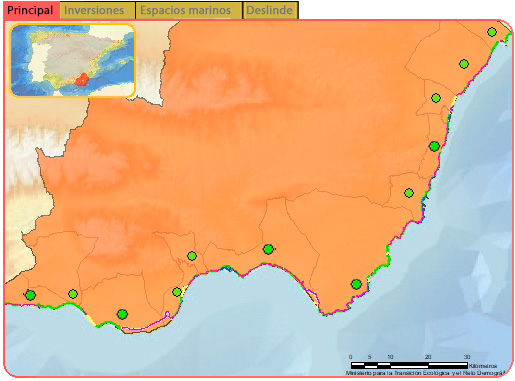Select the red highlighted province in inset map
This screenshot has width=515, height=381.
pyautogui.click(x=81, y=80)
